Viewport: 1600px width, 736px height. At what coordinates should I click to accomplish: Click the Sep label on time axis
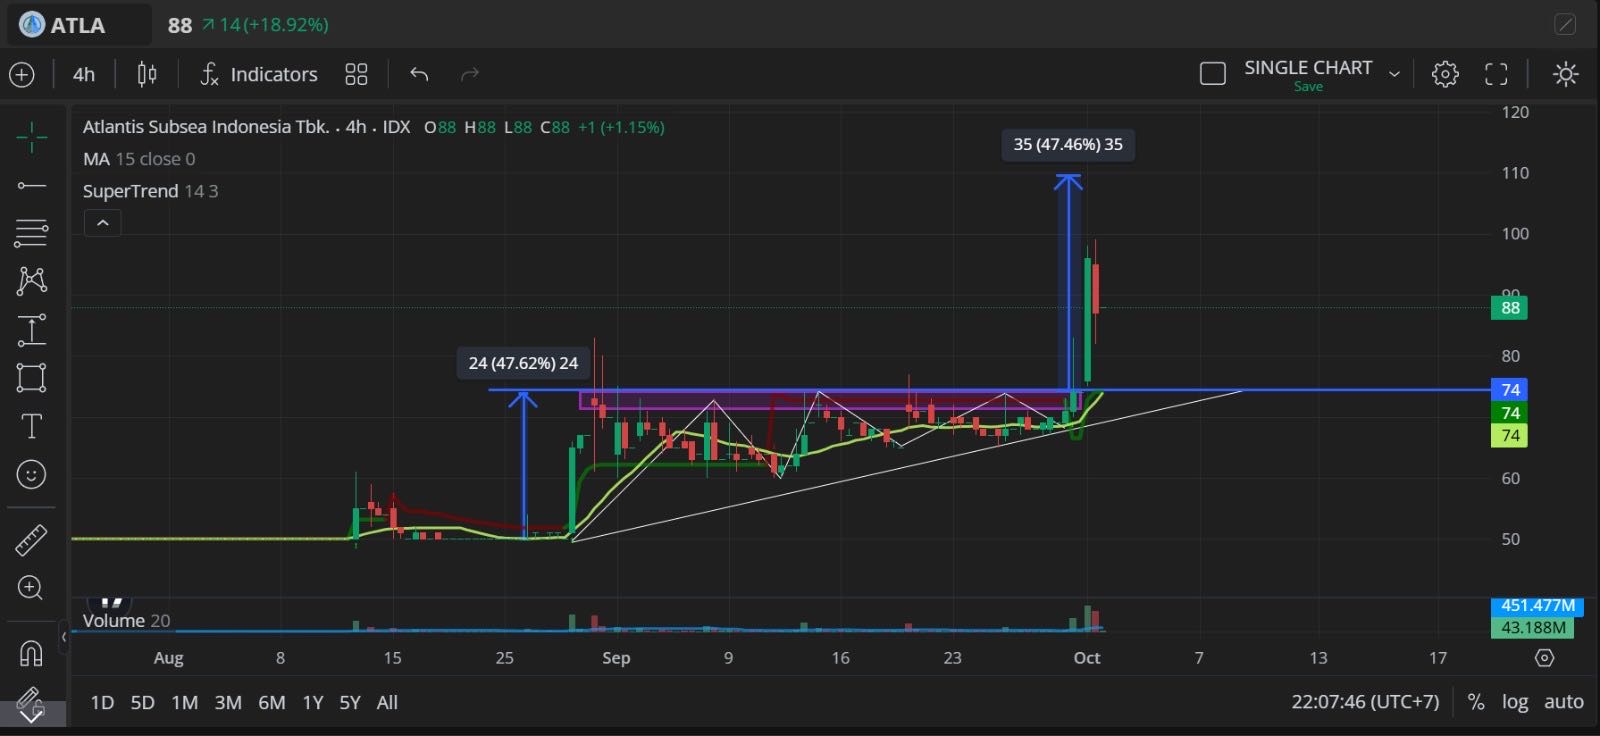coord(616,658)
